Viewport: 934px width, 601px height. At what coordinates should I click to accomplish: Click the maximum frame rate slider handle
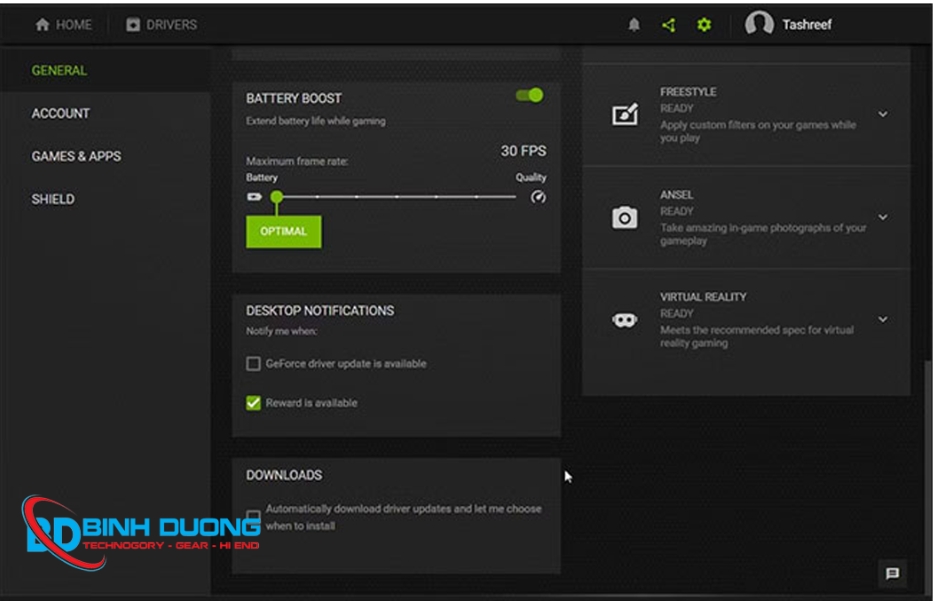pos(277,197)
